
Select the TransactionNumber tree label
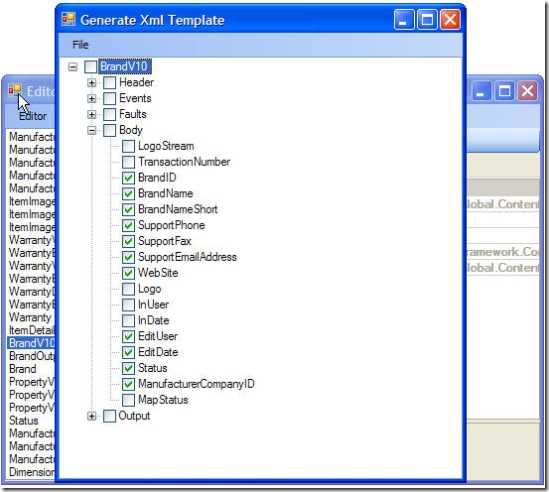(x=184, y=162)
